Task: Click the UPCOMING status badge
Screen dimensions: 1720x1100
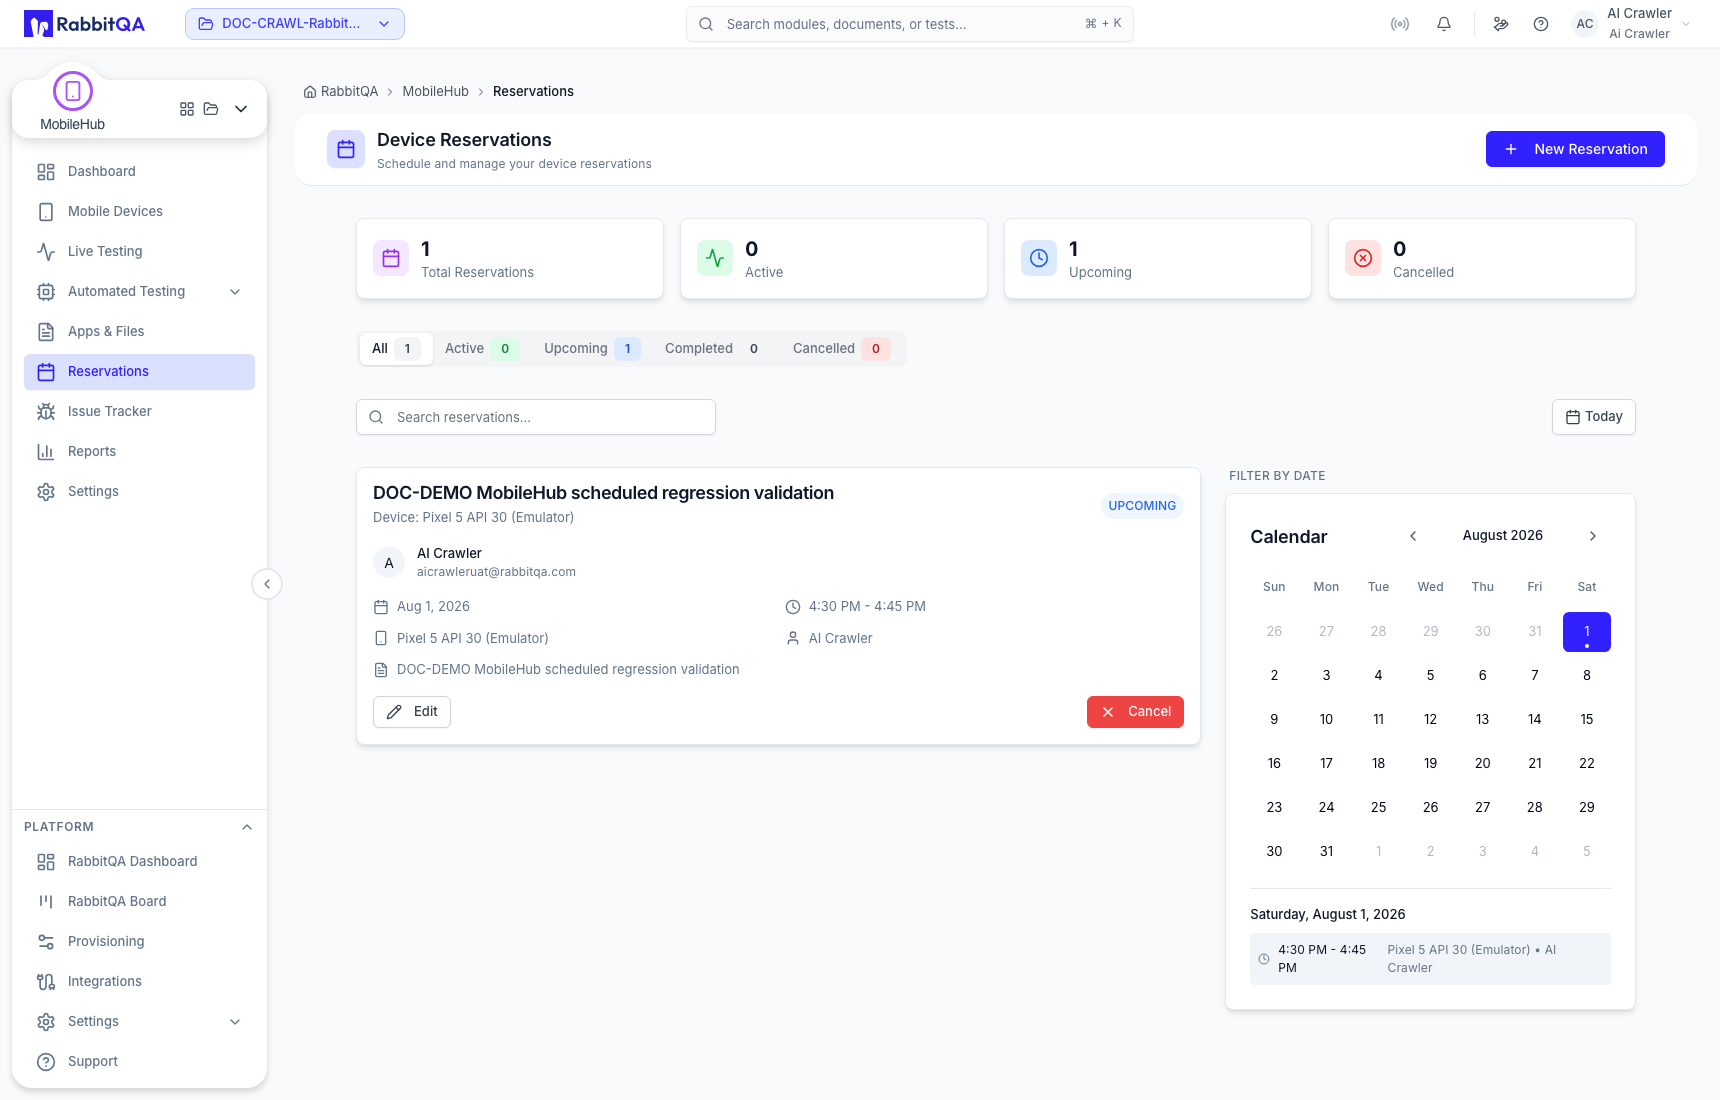Action: [x=1142, y=506]
